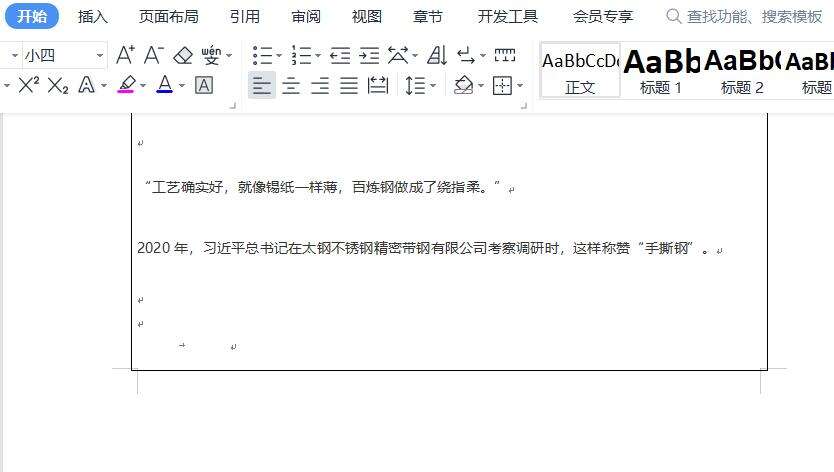Image resolution: width=834 pixels, height=472 pixels.
Task: Justify the paragraph text
Action: [349, 85]
